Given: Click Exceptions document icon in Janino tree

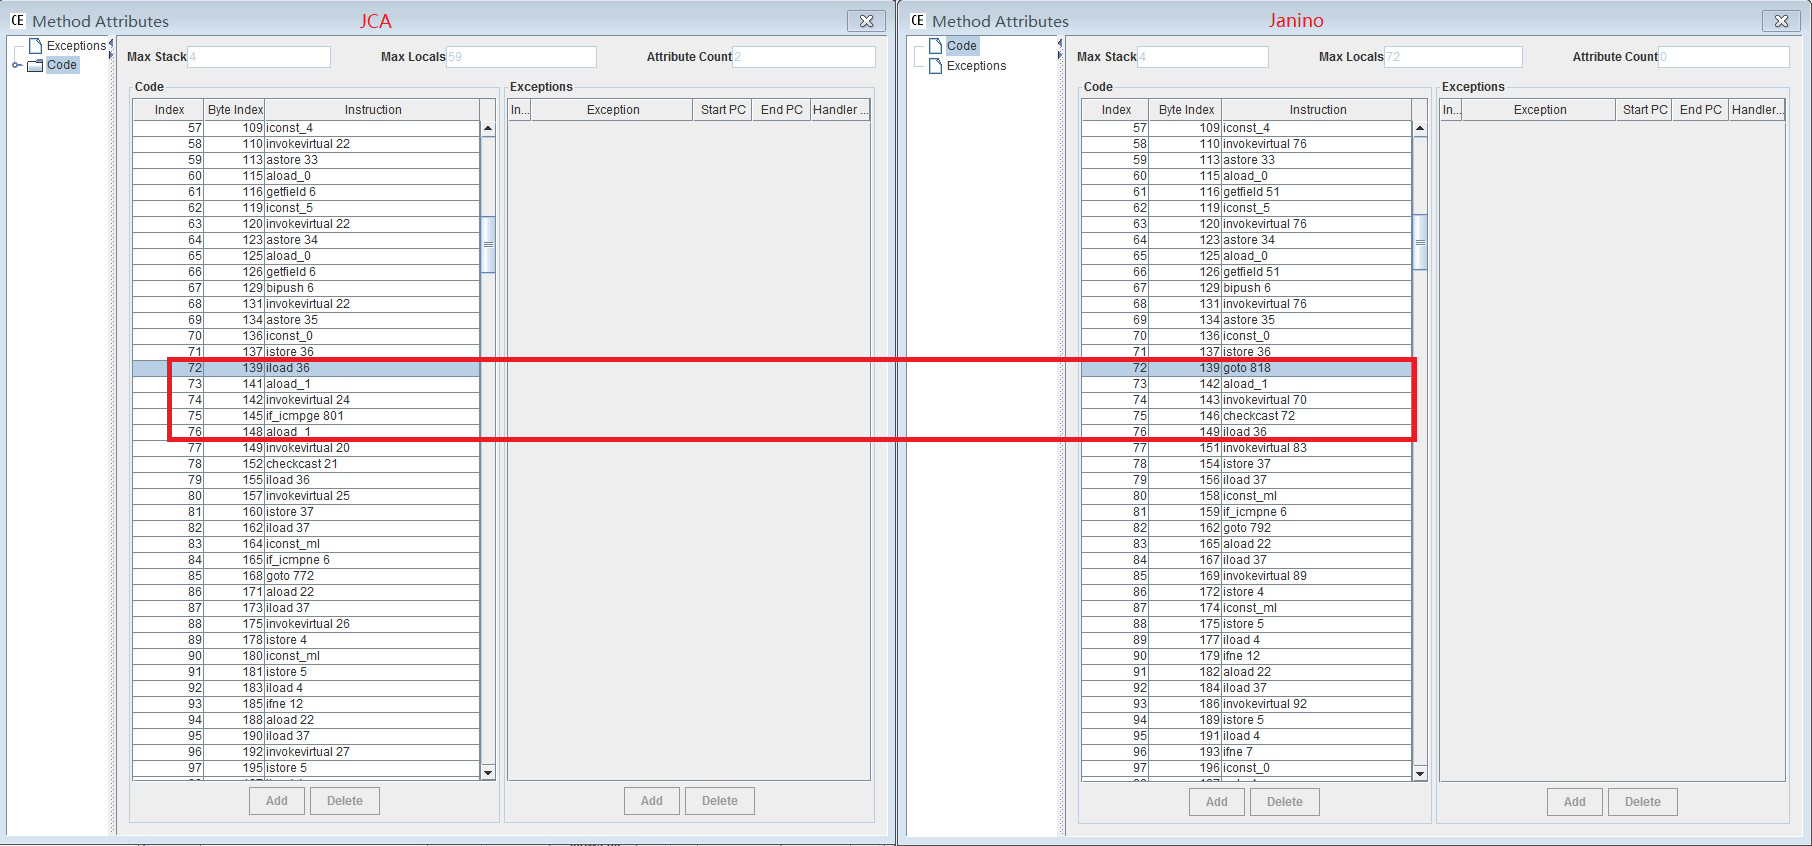Looking at the screenshot, I should (x=936, y=66).
